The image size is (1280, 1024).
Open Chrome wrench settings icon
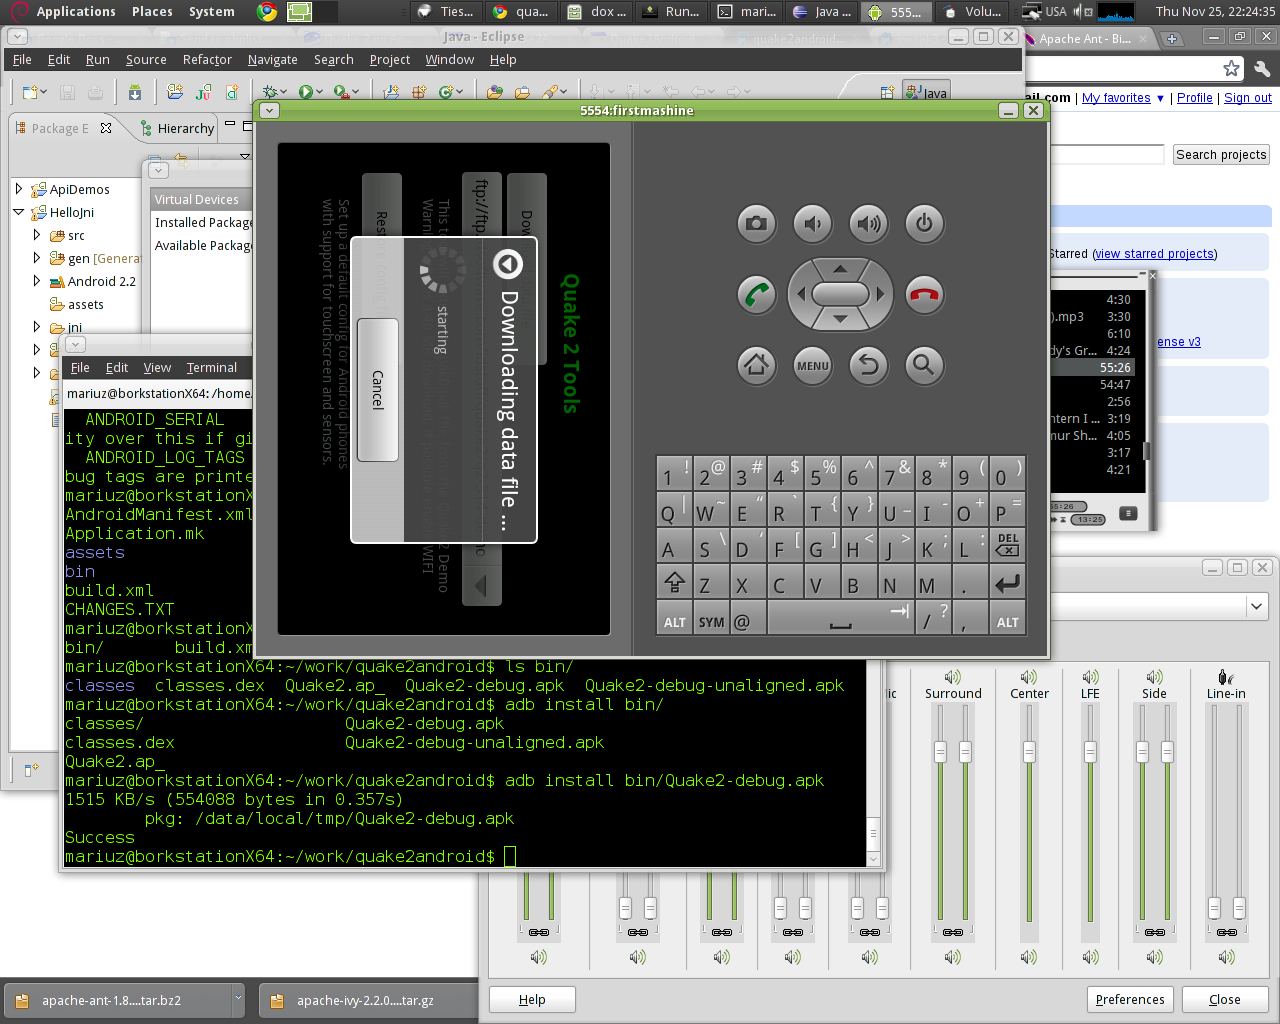click(x=1262, y=69)
